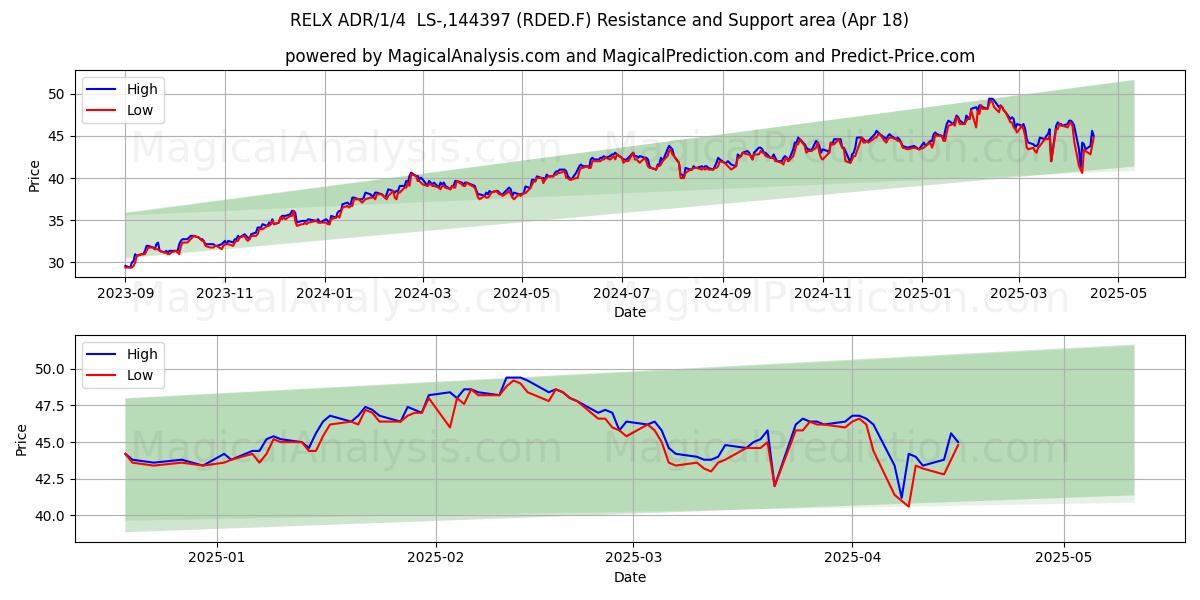Click the '40' y-axis tick in top chart
The height and width of the screenshot is (600, 1200).
(58, 178)
